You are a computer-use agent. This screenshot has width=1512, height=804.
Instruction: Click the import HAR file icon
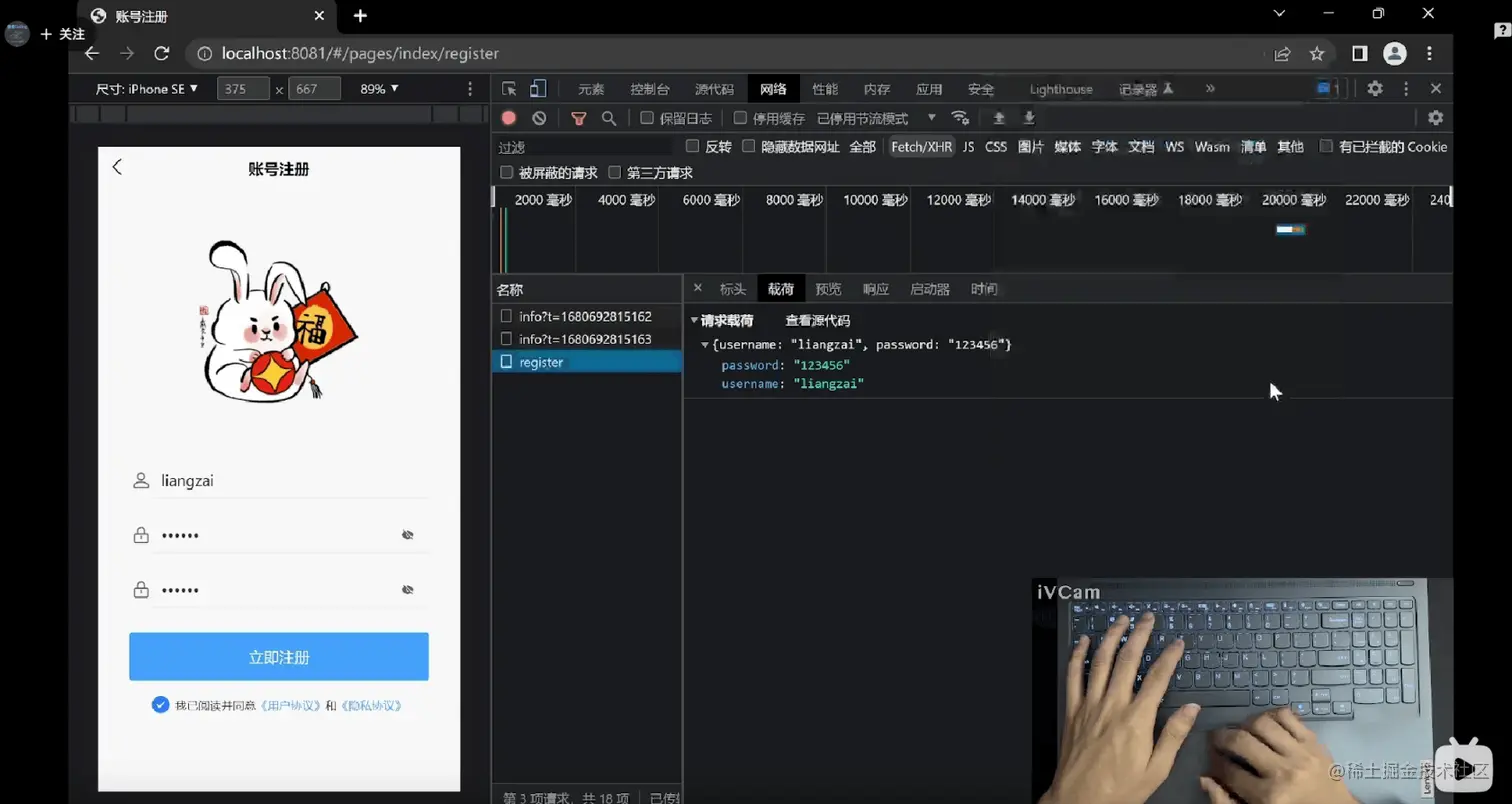coord(997,117)
